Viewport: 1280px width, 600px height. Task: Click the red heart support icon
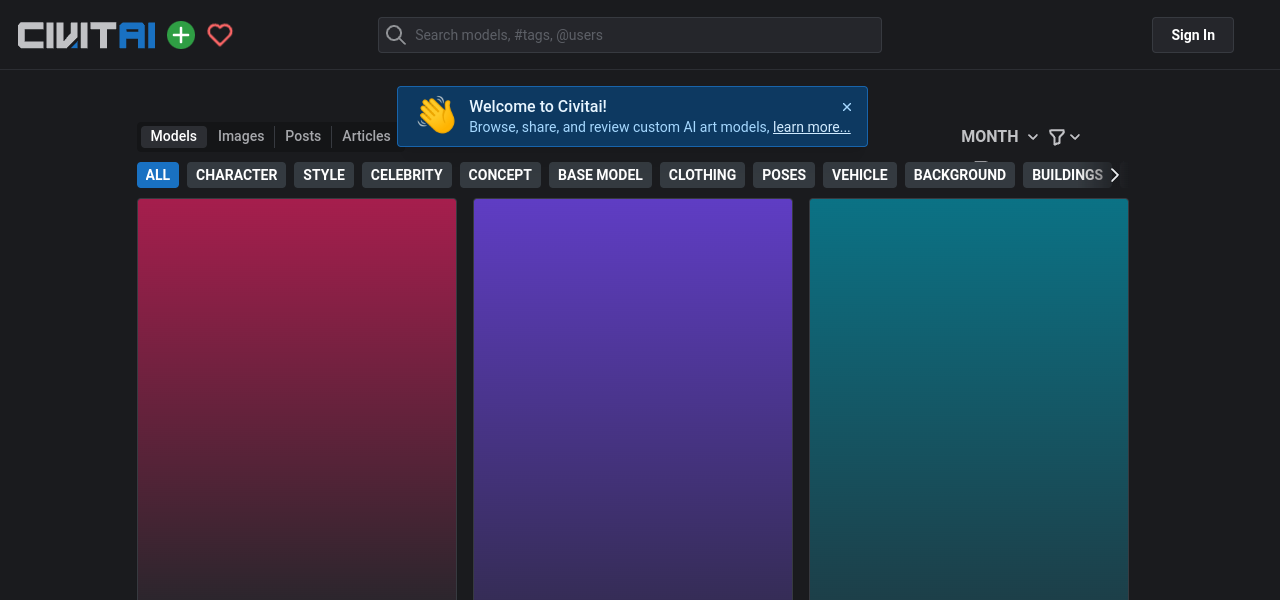(x=220, y=36)
